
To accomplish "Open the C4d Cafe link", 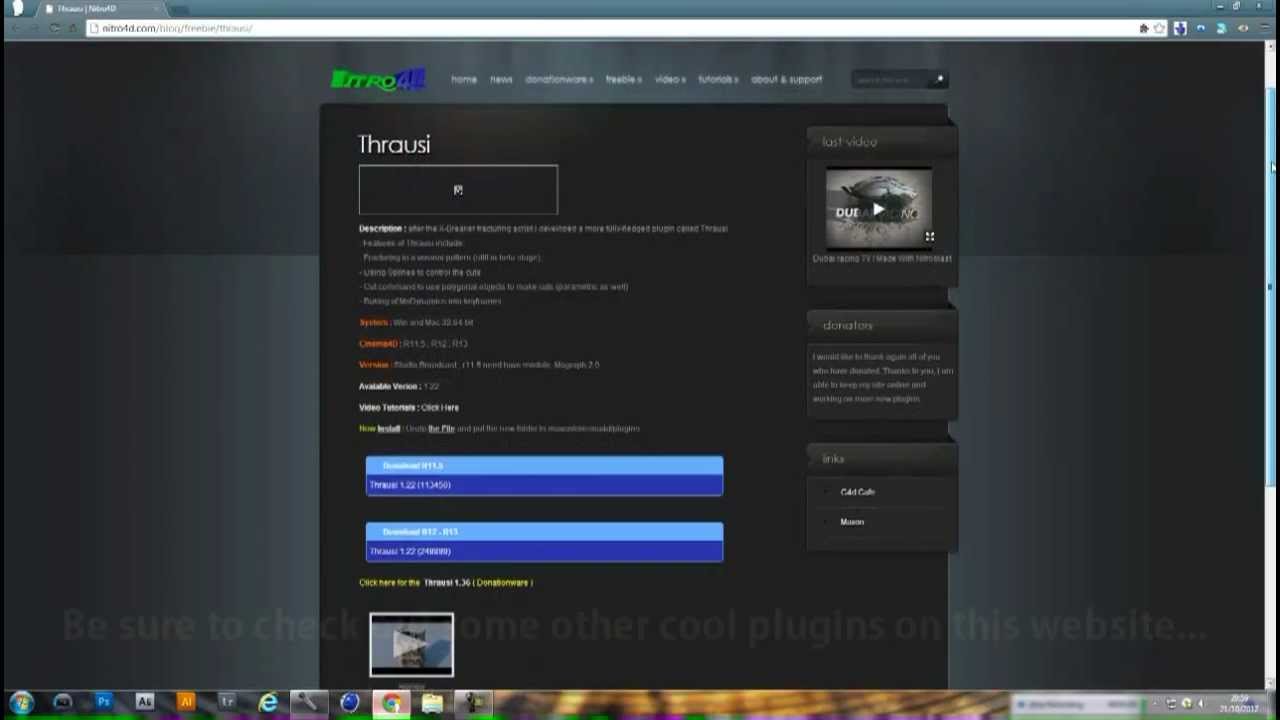I will pyautogui.click(x=857, y=492).
